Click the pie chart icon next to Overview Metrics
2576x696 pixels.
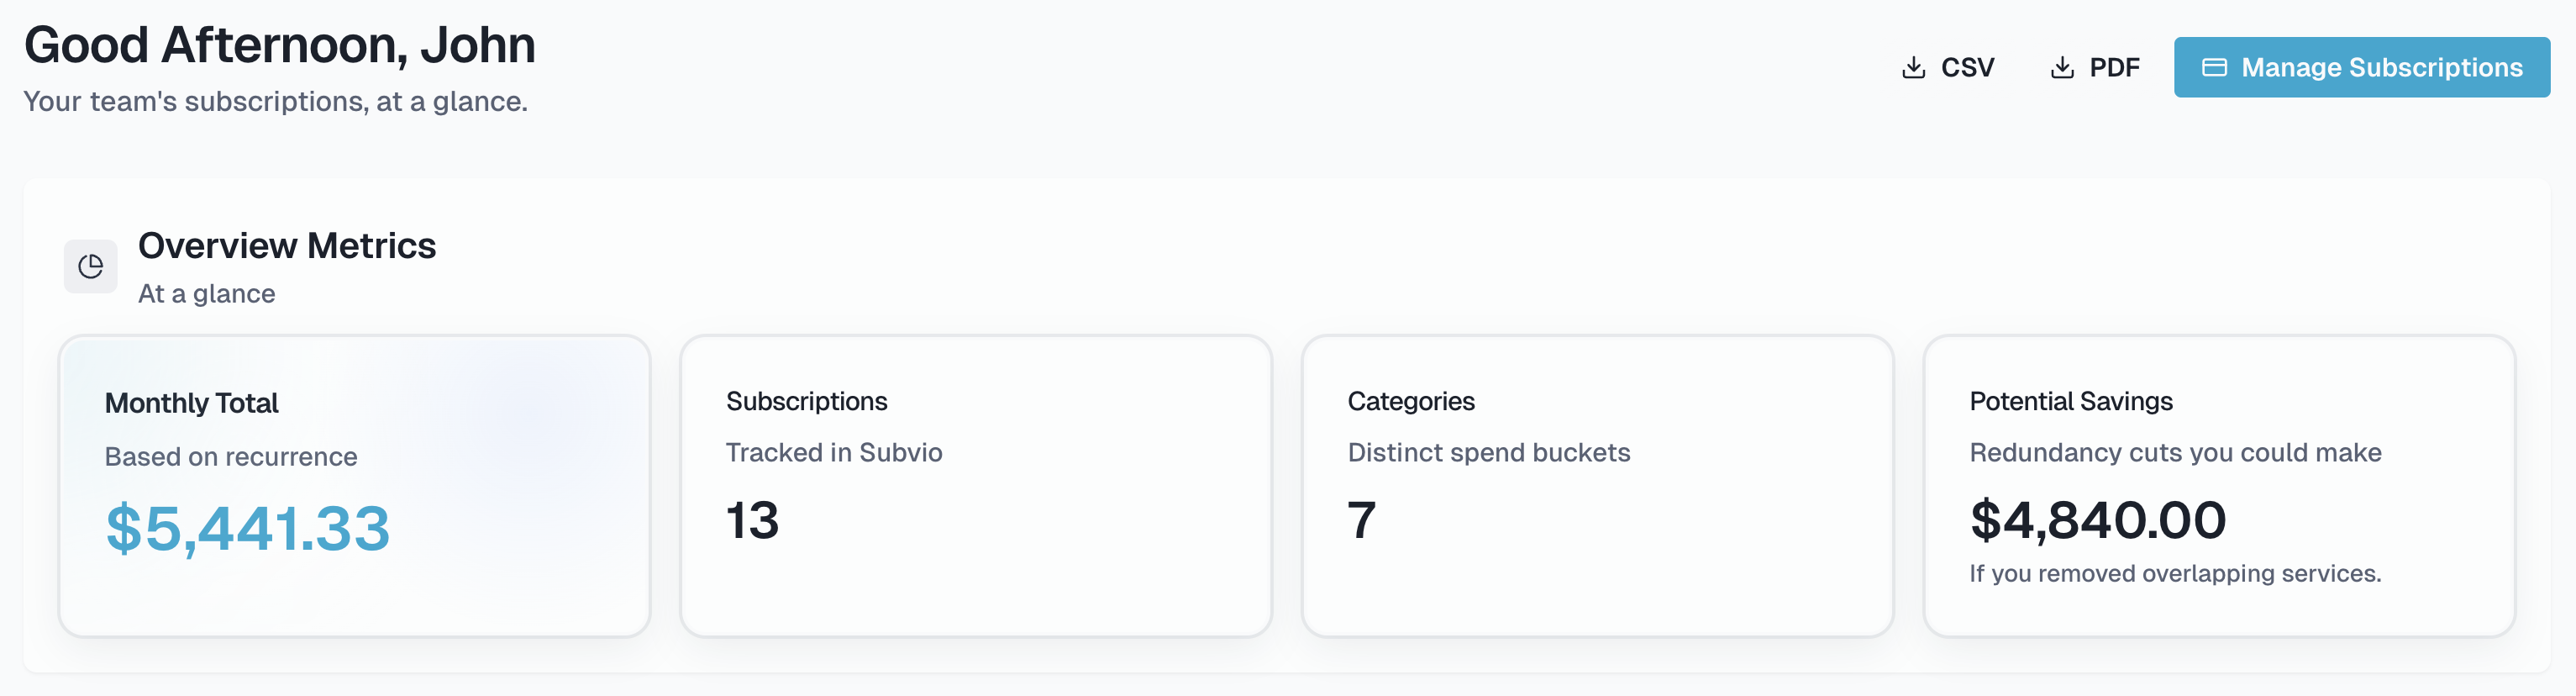pos(90,266)
